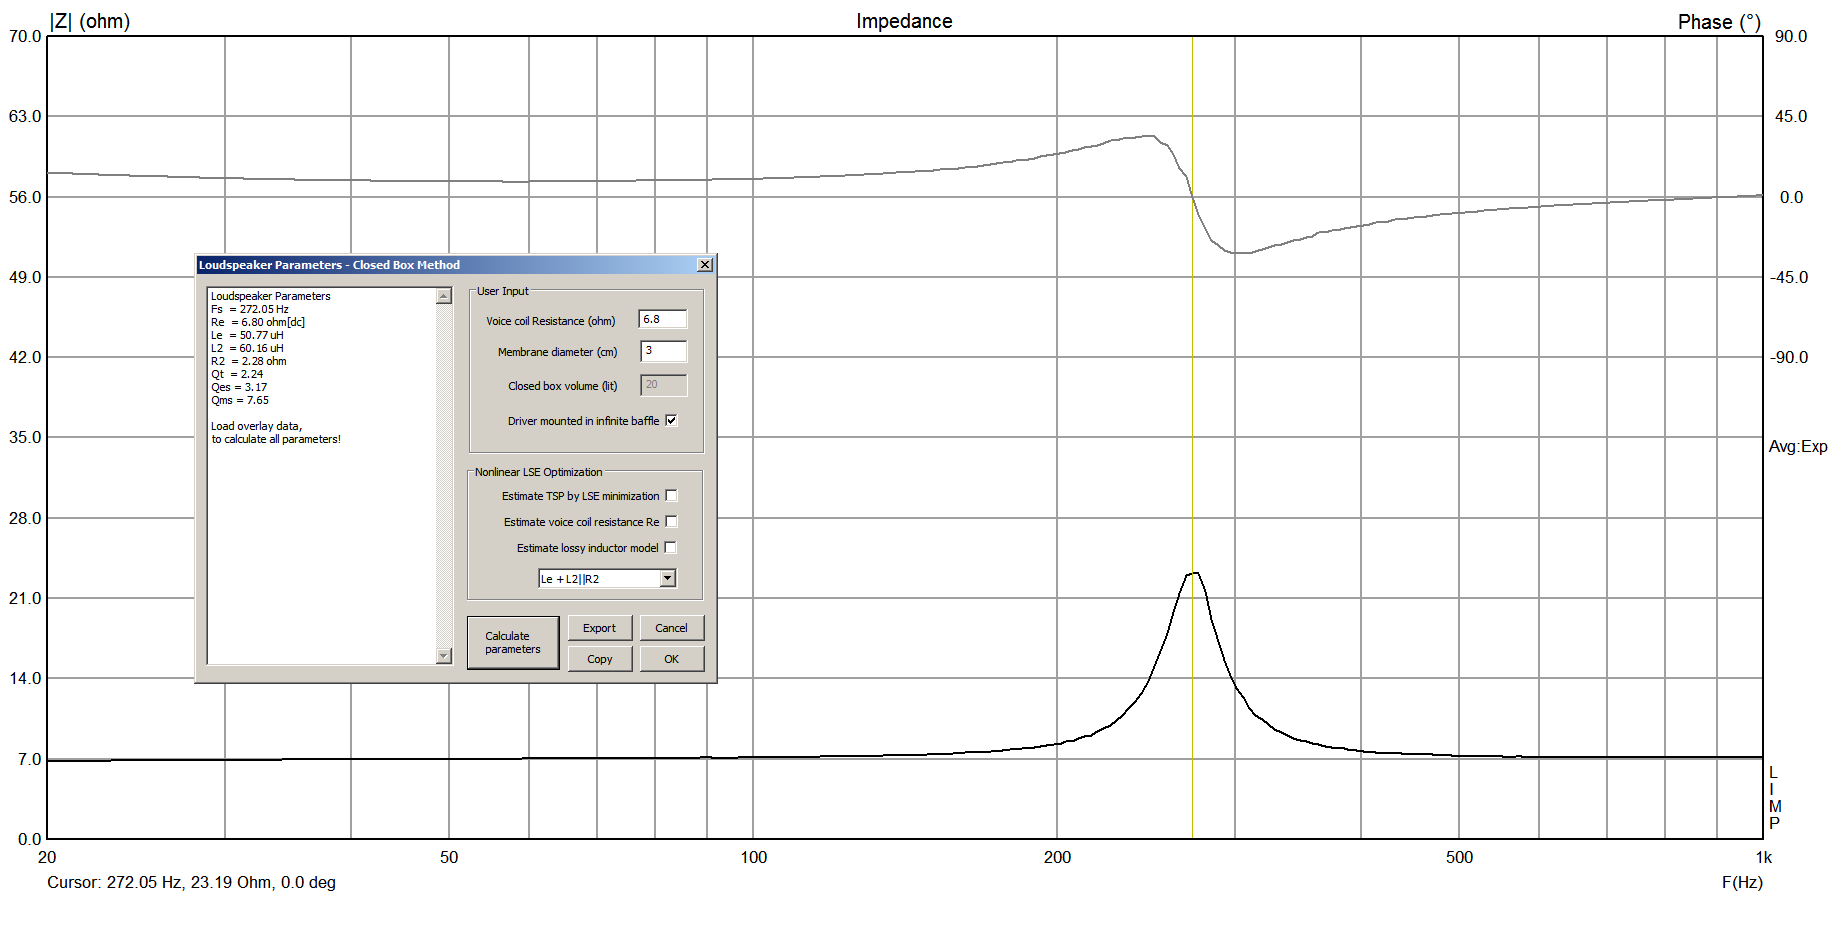Click the OK button
The image size is (1832, 942).
coord(672,659)
